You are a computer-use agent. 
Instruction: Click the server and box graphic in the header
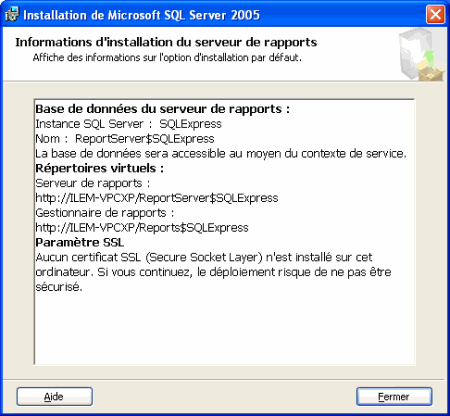pos(421,55)
